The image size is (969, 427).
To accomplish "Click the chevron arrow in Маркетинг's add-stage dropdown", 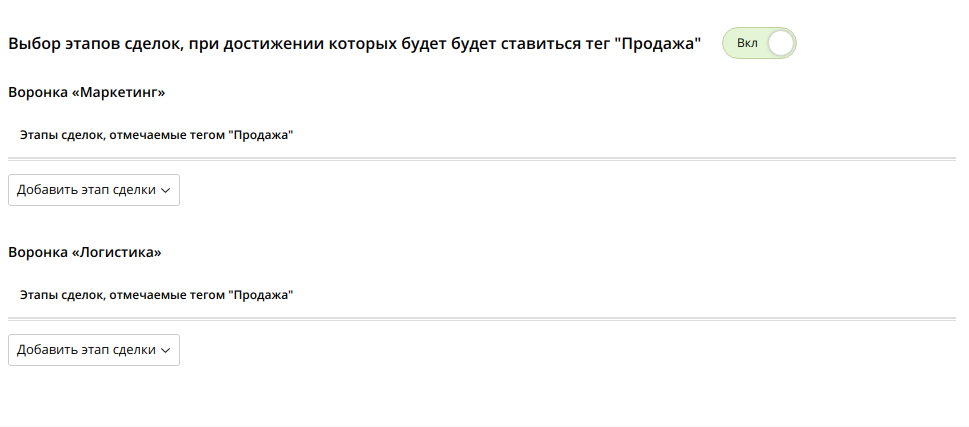I will point(166,191).
